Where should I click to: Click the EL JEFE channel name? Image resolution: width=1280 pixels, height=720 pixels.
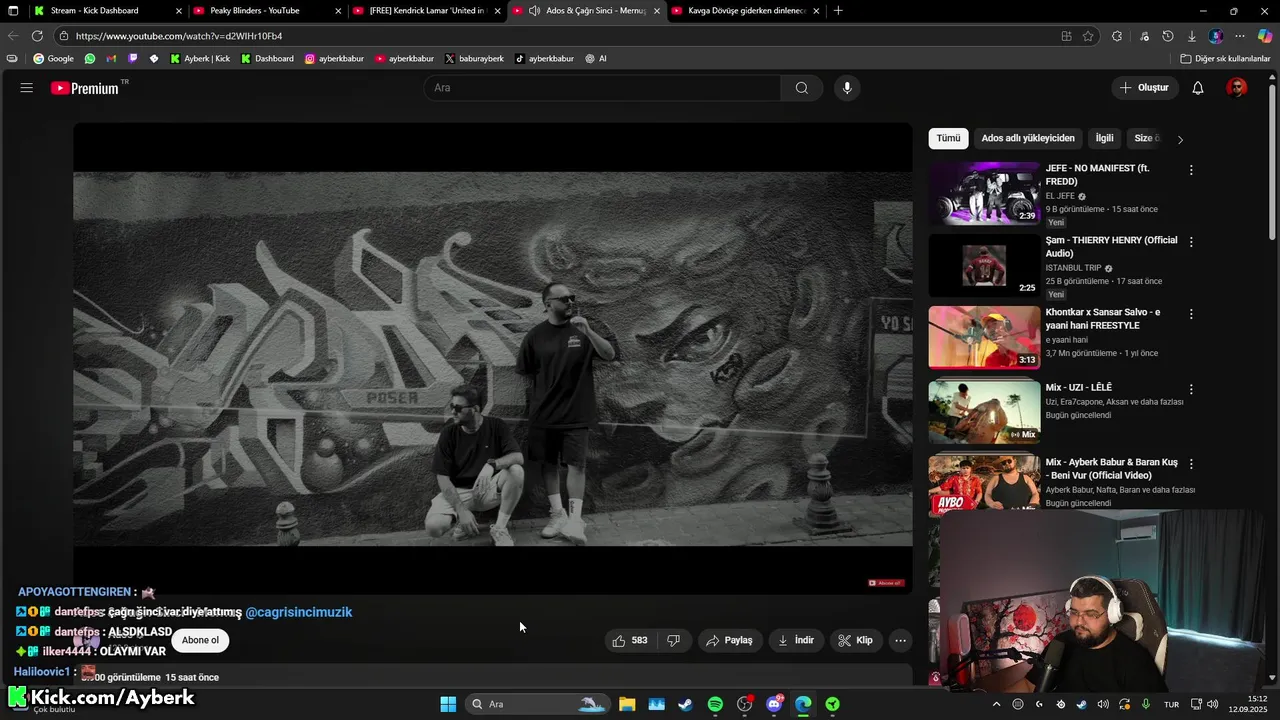pyautogui.click(x=1060, y=196)
